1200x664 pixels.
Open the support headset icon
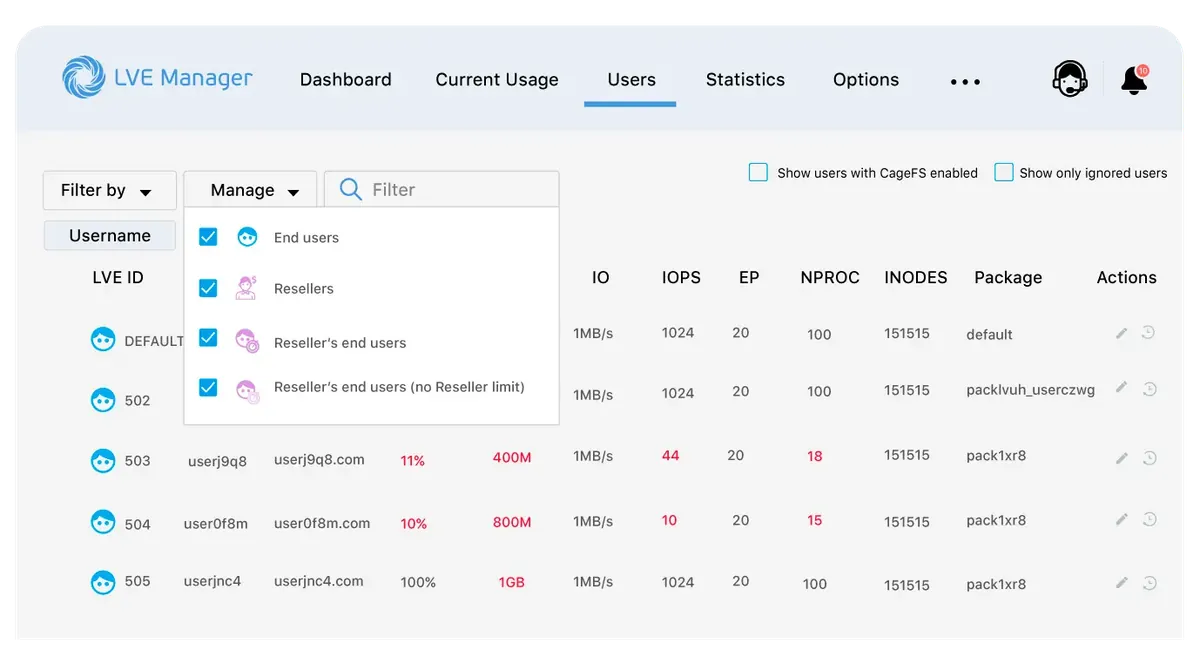1070,79
